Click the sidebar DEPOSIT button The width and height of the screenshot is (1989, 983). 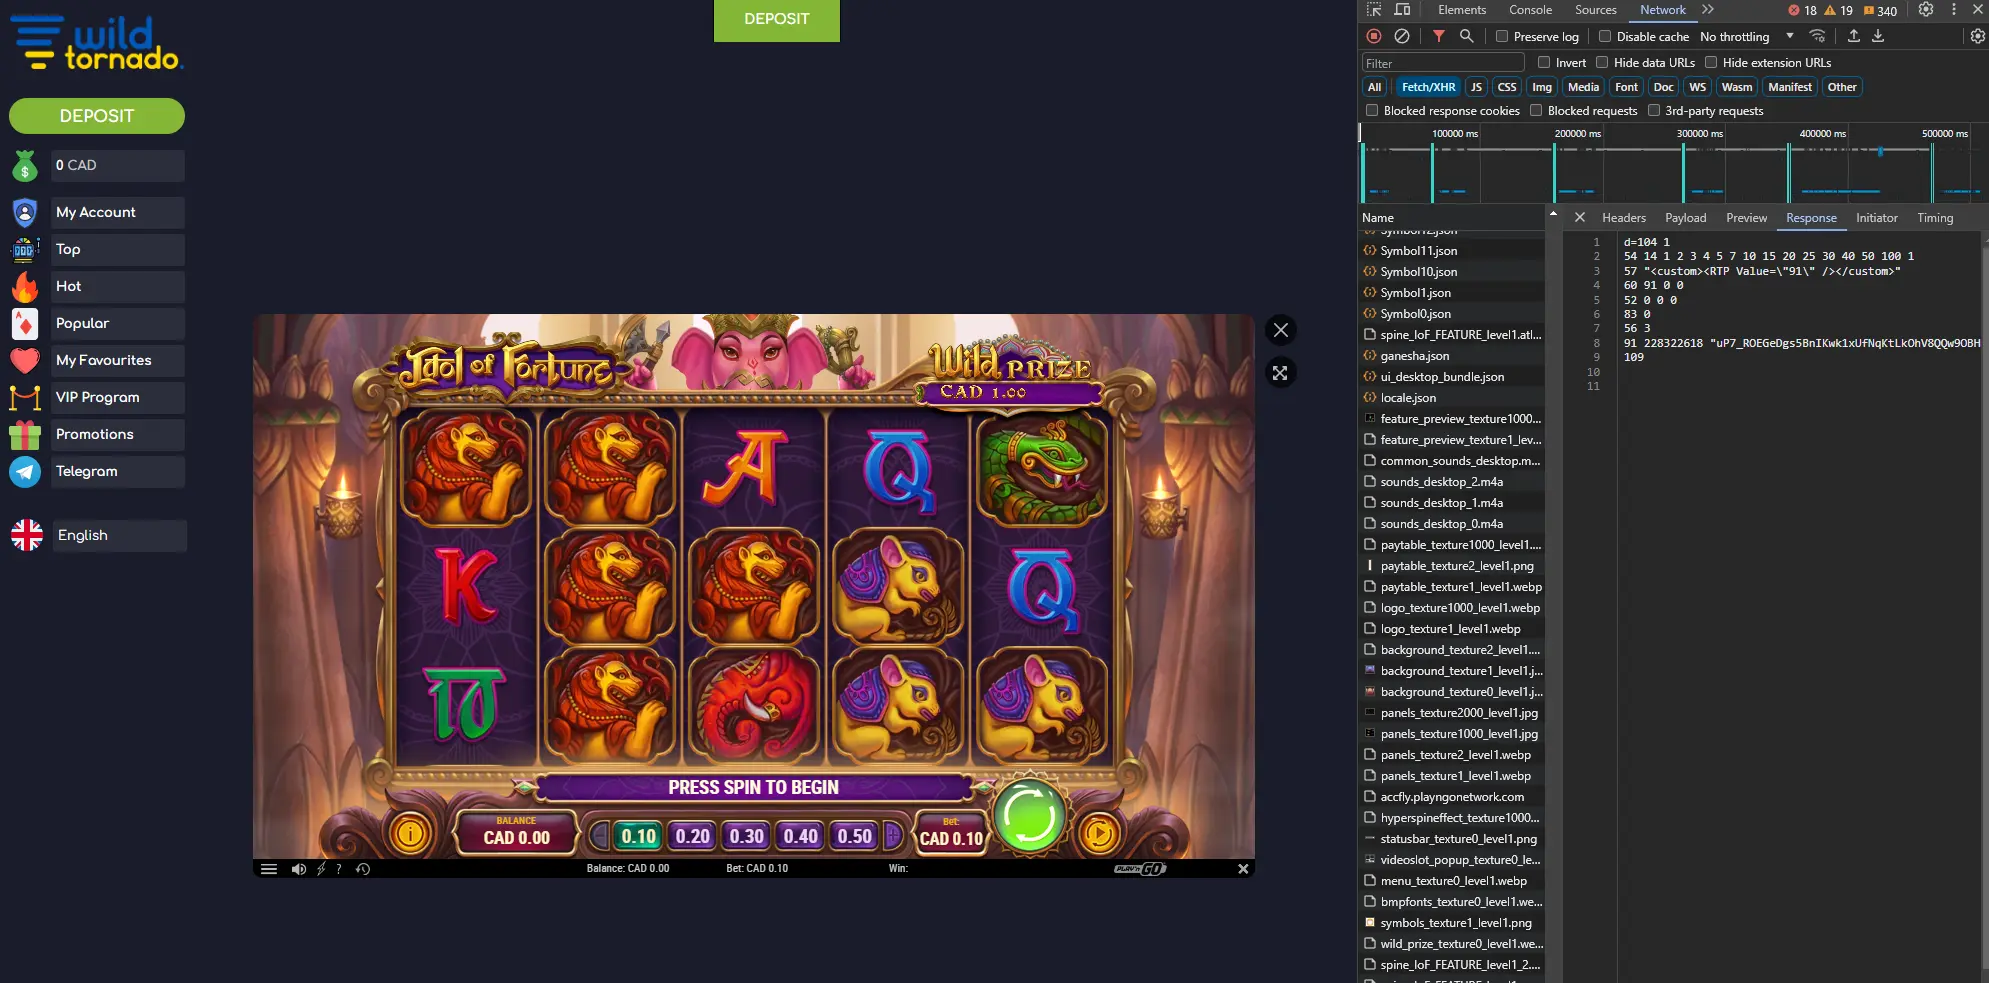click(x=97, y=116)
